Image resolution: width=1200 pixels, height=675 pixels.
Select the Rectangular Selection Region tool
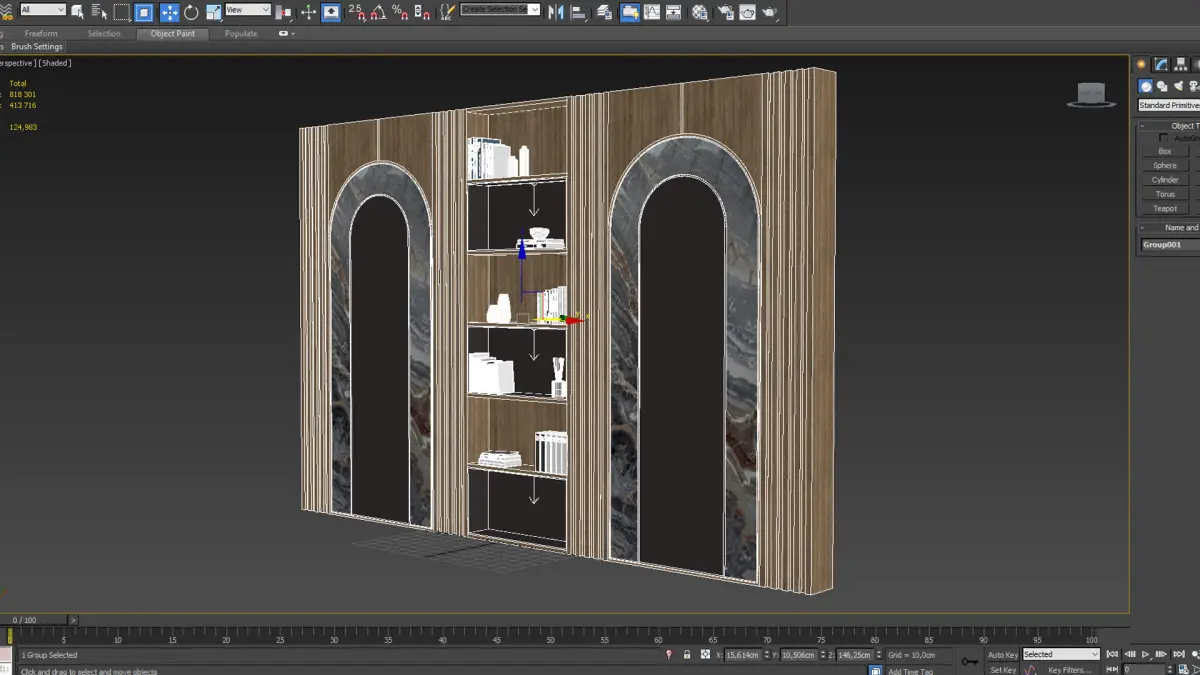(x=122, y=13)
